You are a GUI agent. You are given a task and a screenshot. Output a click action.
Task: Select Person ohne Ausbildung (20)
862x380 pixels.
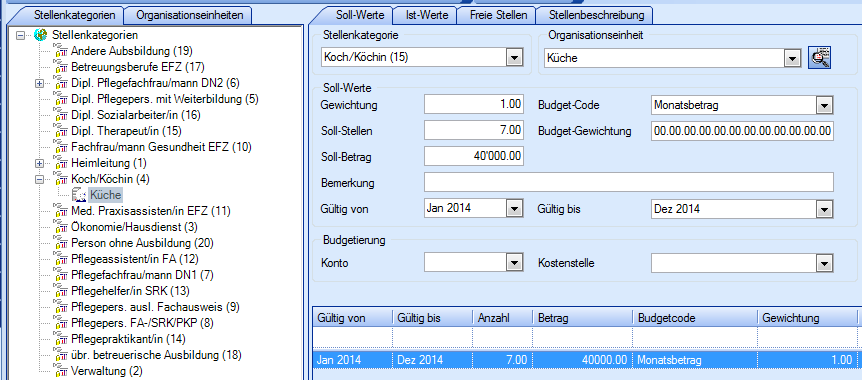tap(142, 243)
